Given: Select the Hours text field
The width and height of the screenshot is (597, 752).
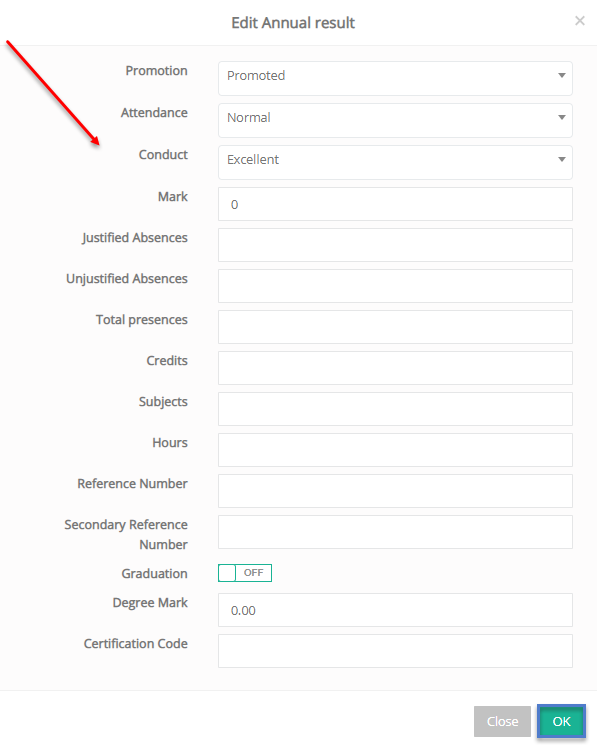Looking at the screenshot, I should [x=395, y=450].
